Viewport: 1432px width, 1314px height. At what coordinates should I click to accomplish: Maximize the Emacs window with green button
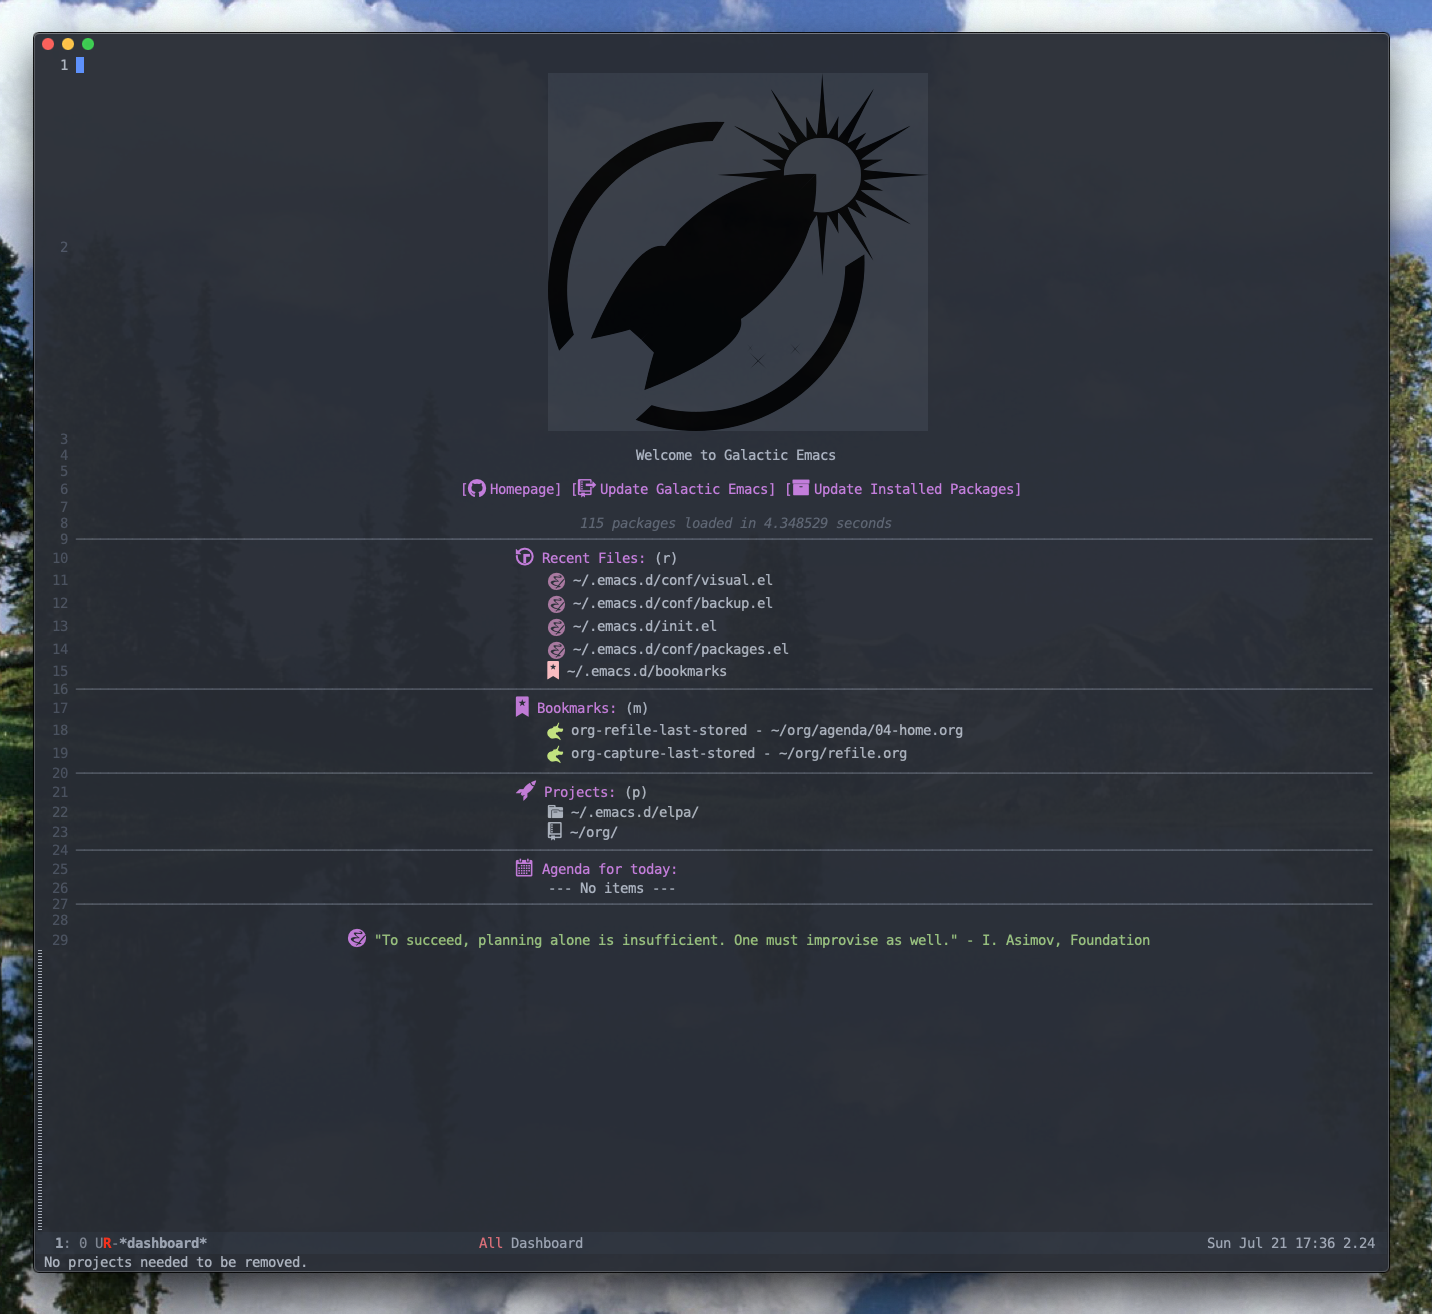(88, 44)
